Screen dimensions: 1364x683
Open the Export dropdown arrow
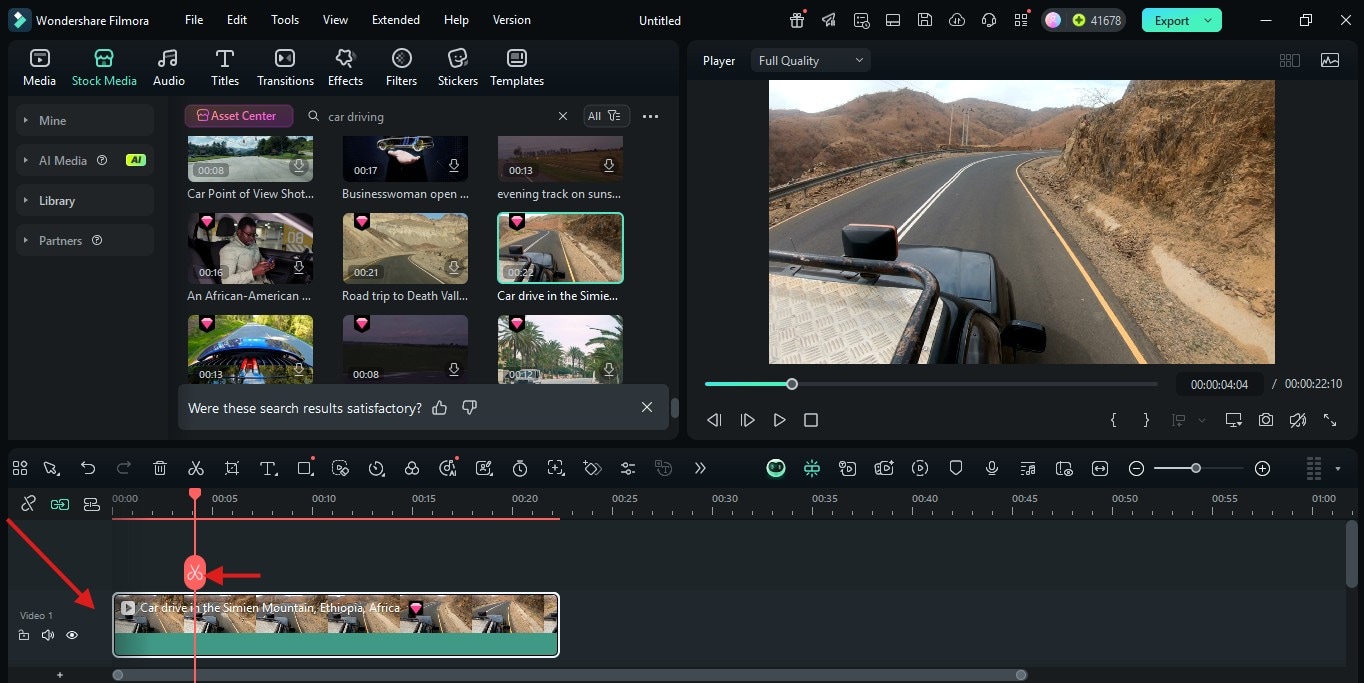[x=1208, y=20]
